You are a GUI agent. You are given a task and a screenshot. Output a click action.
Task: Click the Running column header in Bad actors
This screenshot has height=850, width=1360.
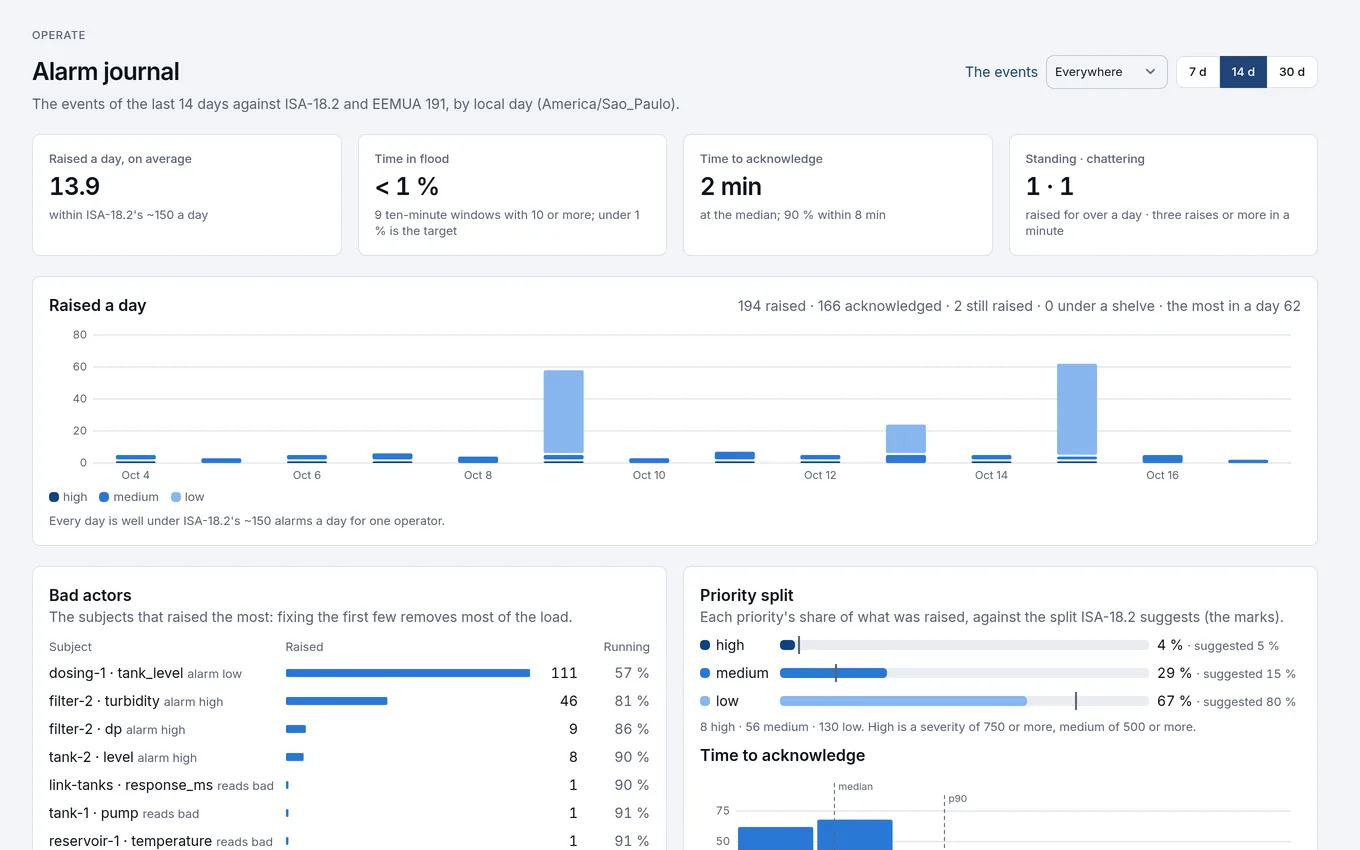tap(627, 647)
